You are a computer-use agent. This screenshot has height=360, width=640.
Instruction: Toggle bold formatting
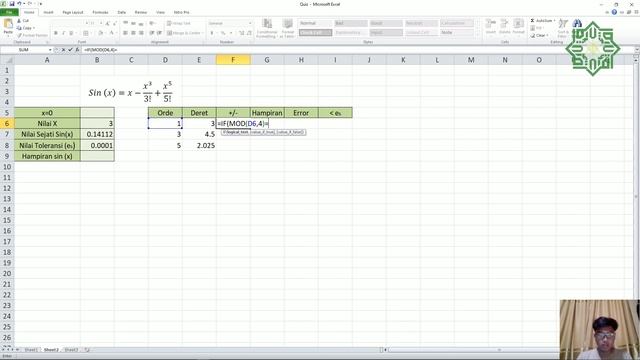[x=56, y=33]
